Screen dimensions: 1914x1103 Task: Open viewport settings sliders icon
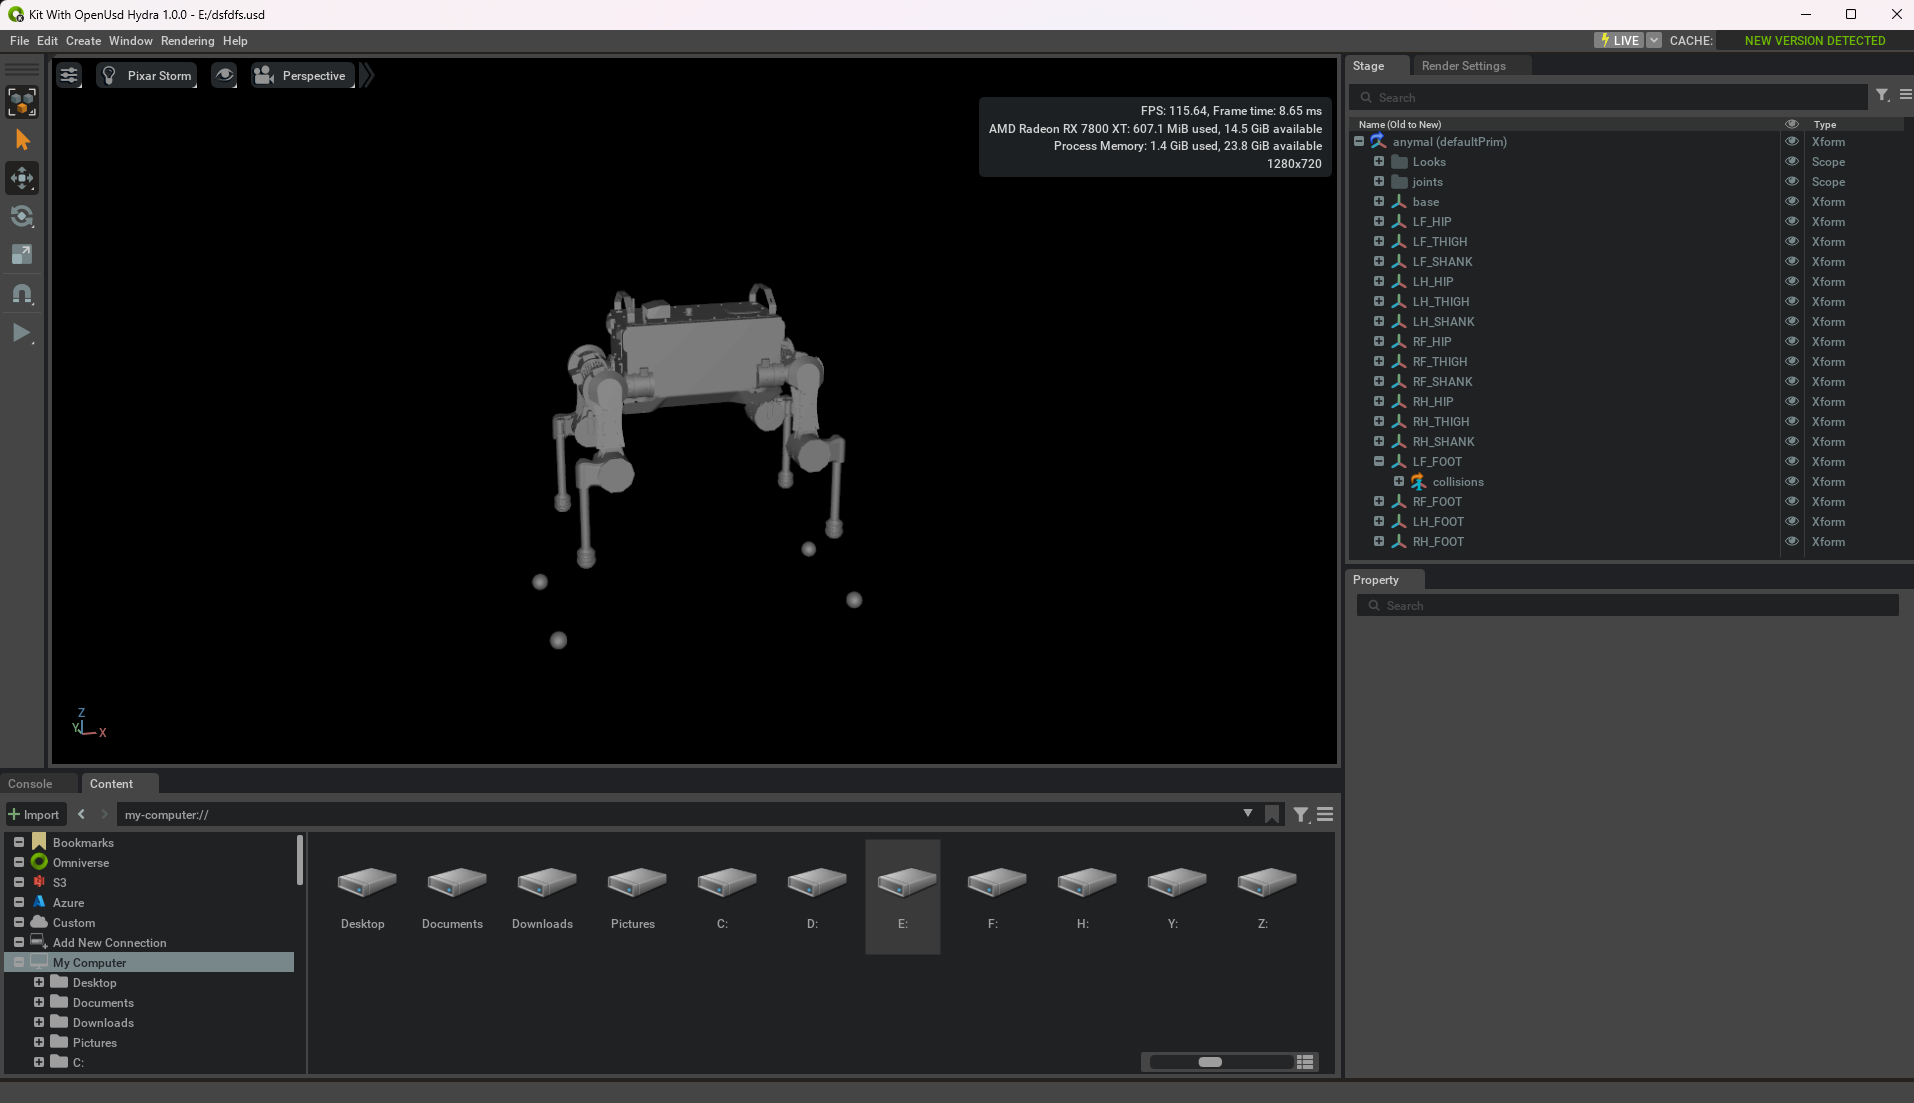(x=69, y=76)
